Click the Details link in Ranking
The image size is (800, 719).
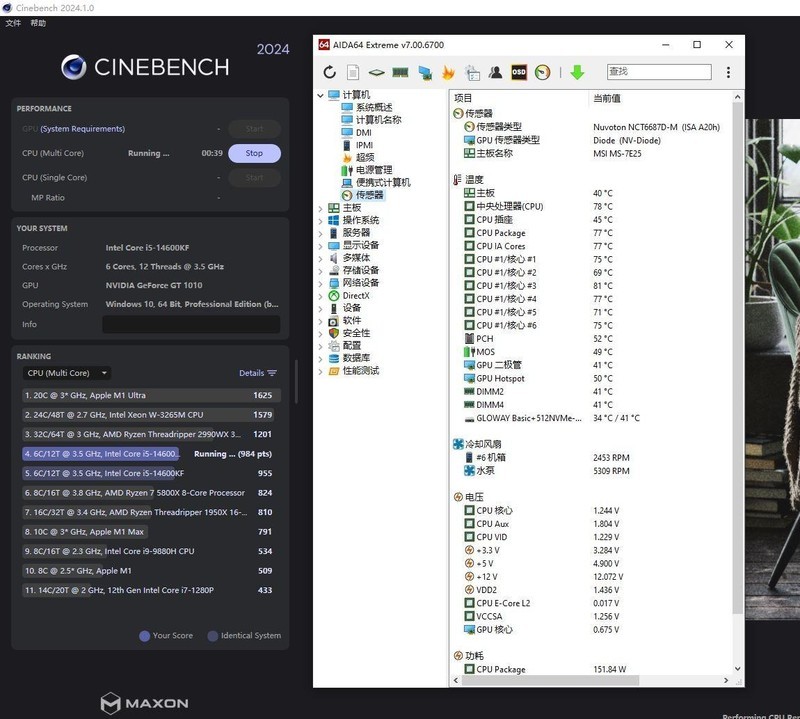coord(257,373)
